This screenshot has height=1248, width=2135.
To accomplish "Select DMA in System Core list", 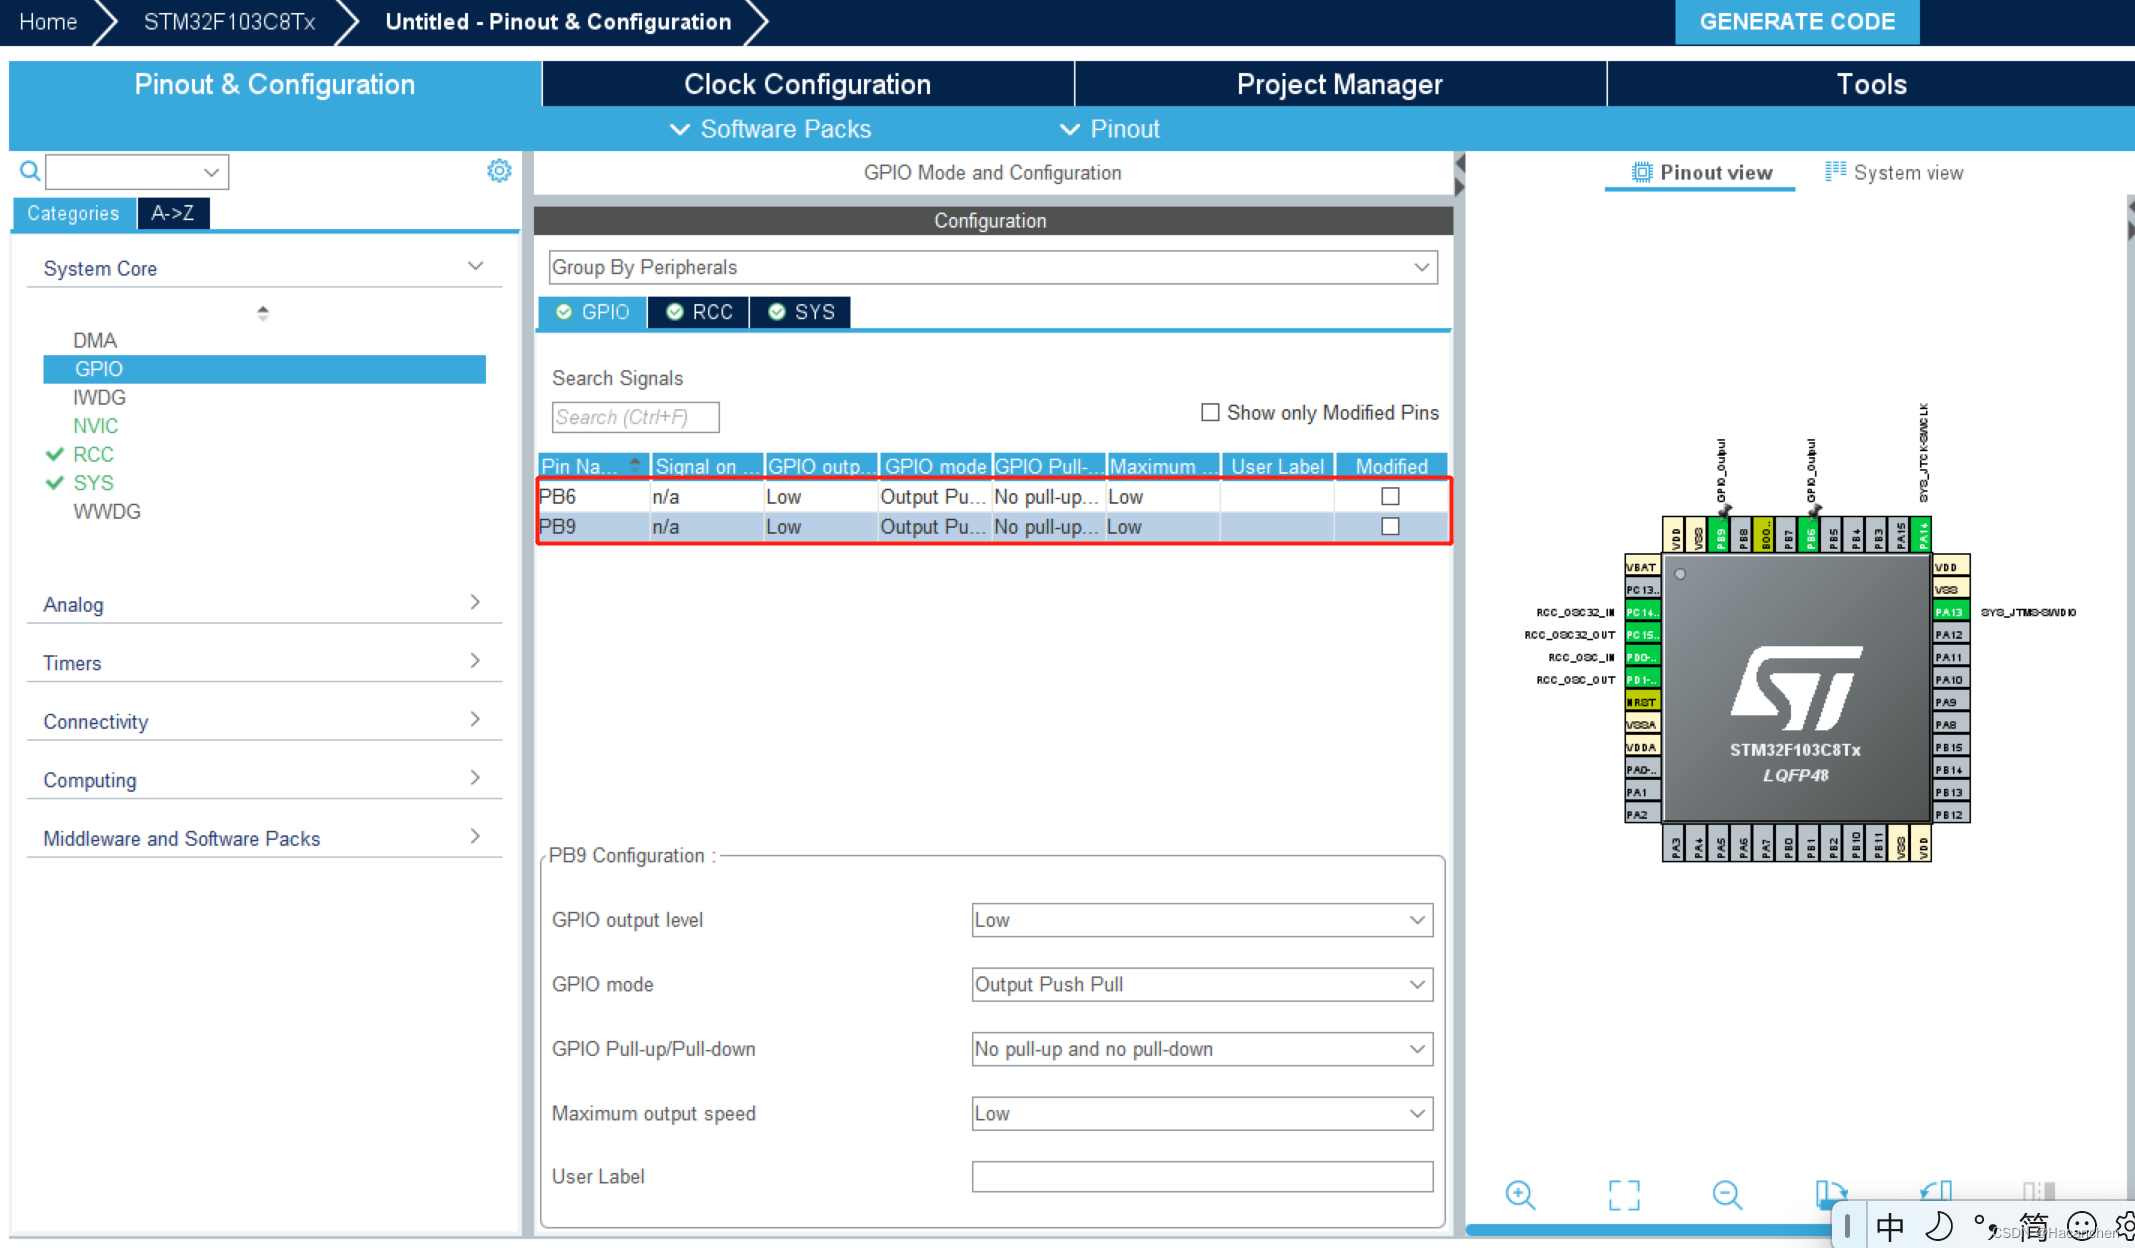I will click(x=95, y=340).
